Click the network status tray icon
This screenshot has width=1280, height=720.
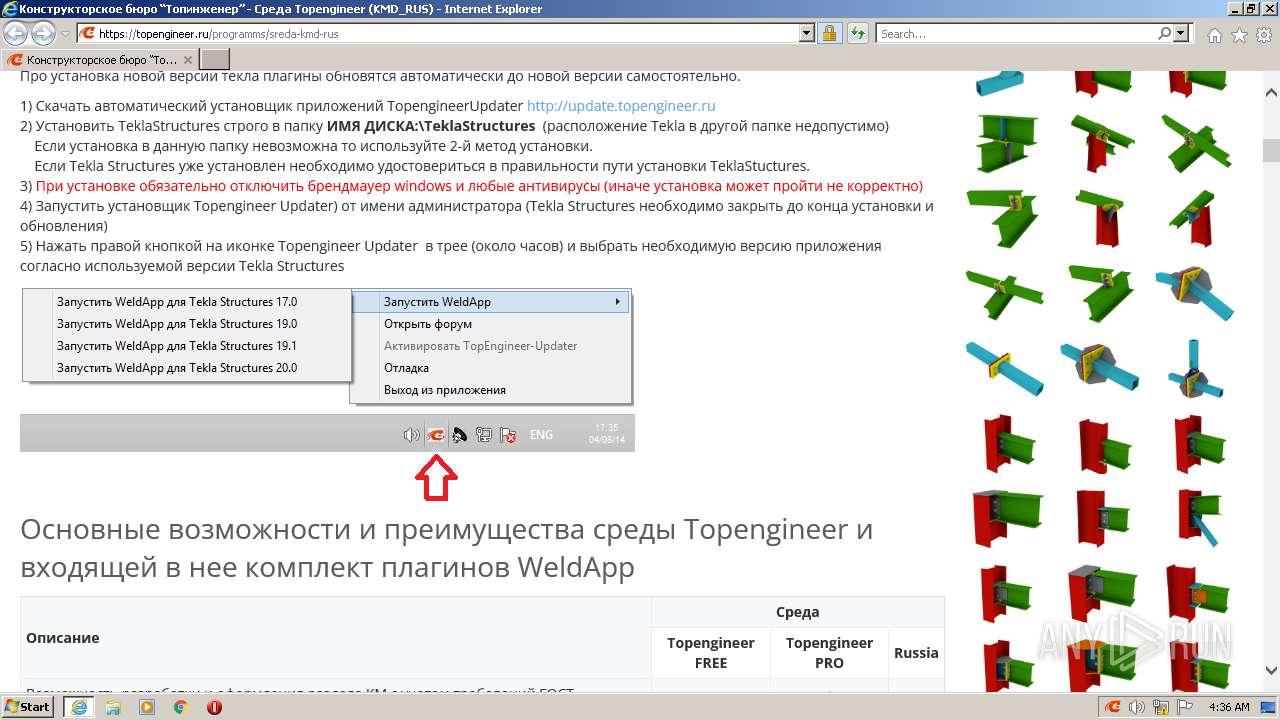tap(1160, 707)
